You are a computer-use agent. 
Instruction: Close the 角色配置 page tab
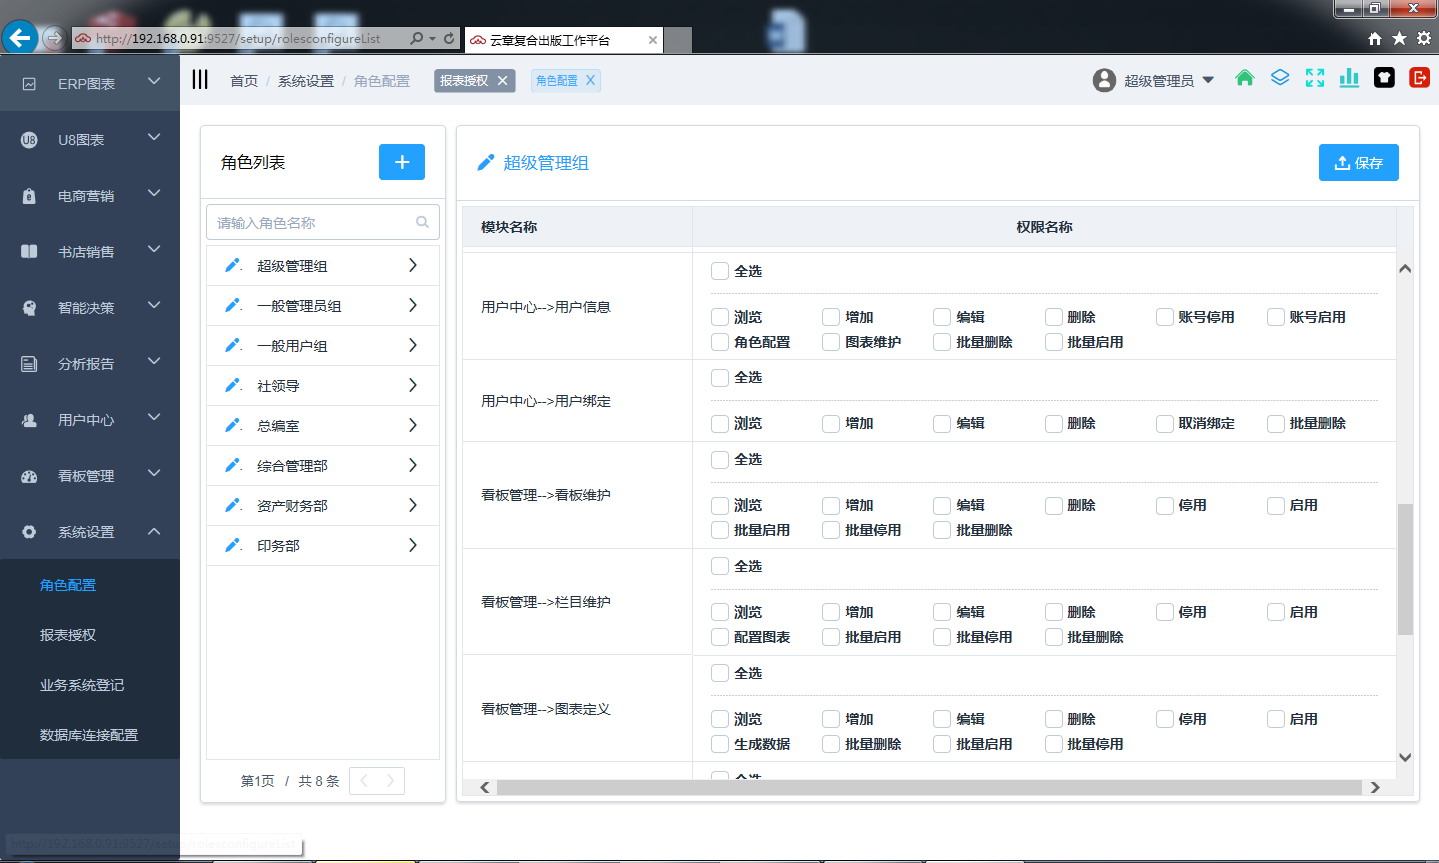pyautogui.click(x=590, y=80)
